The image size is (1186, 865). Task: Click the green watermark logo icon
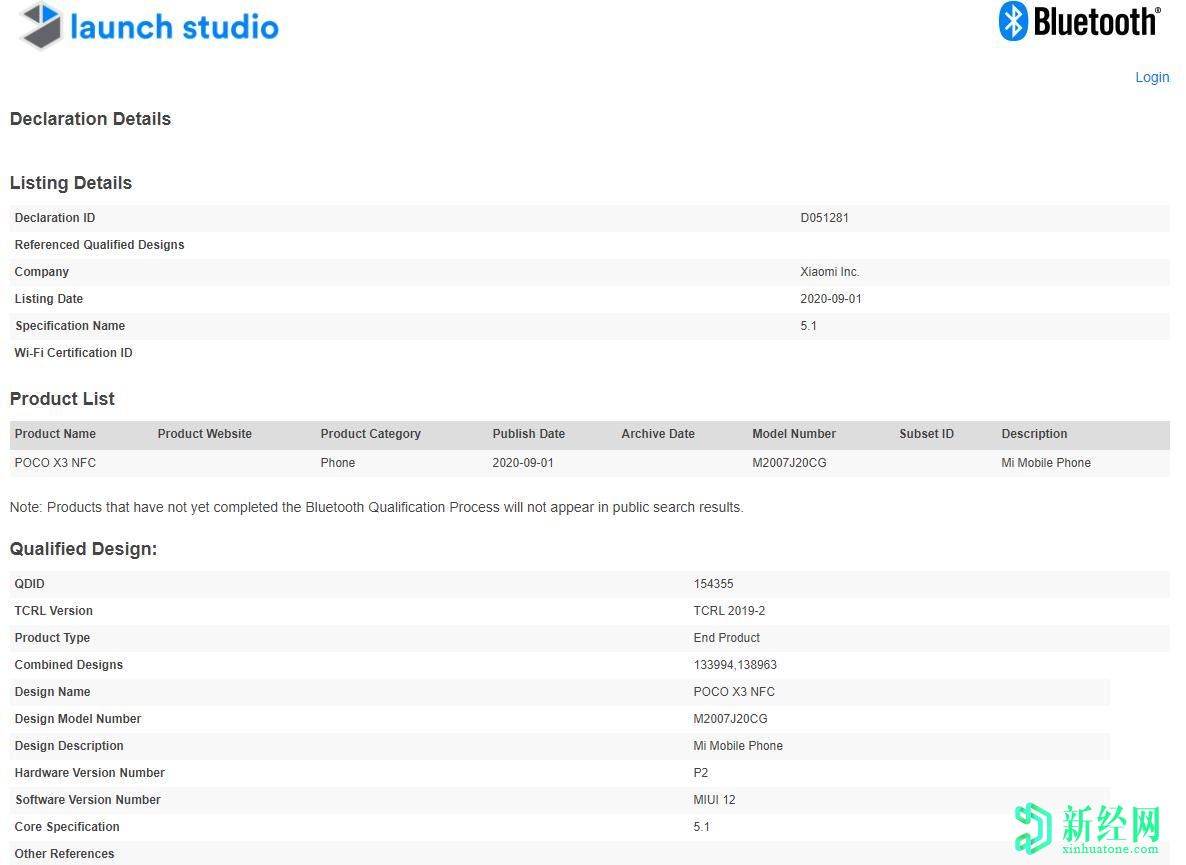[1034, 828]
